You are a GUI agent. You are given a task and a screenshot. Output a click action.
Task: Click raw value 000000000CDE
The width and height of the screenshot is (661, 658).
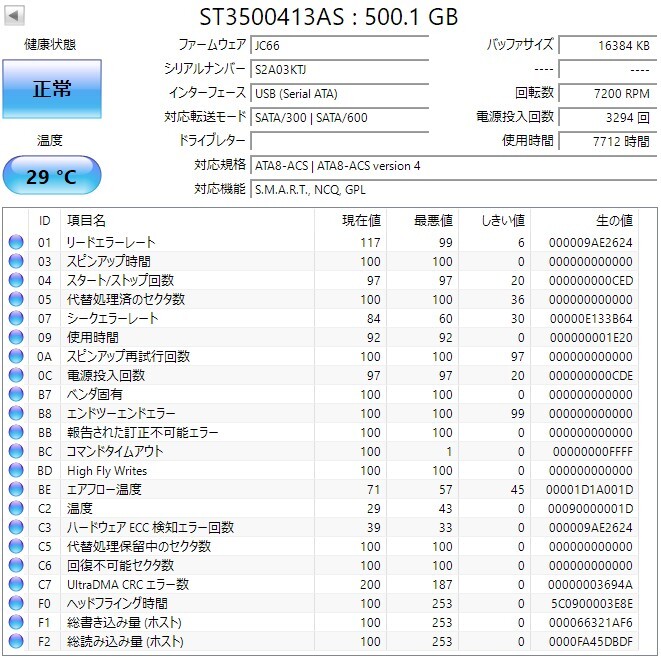click(591, 375)
